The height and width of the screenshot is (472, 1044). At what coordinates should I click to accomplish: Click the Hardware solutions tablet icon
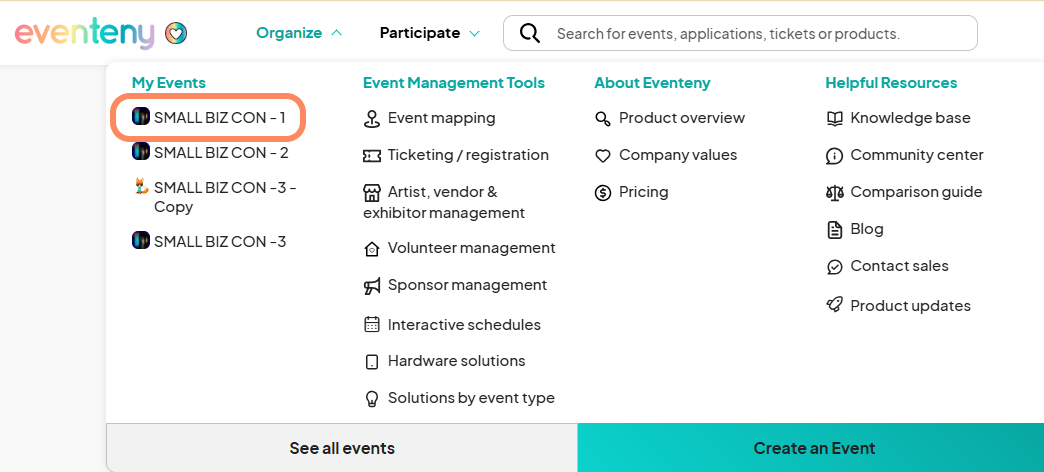[372, 362]
